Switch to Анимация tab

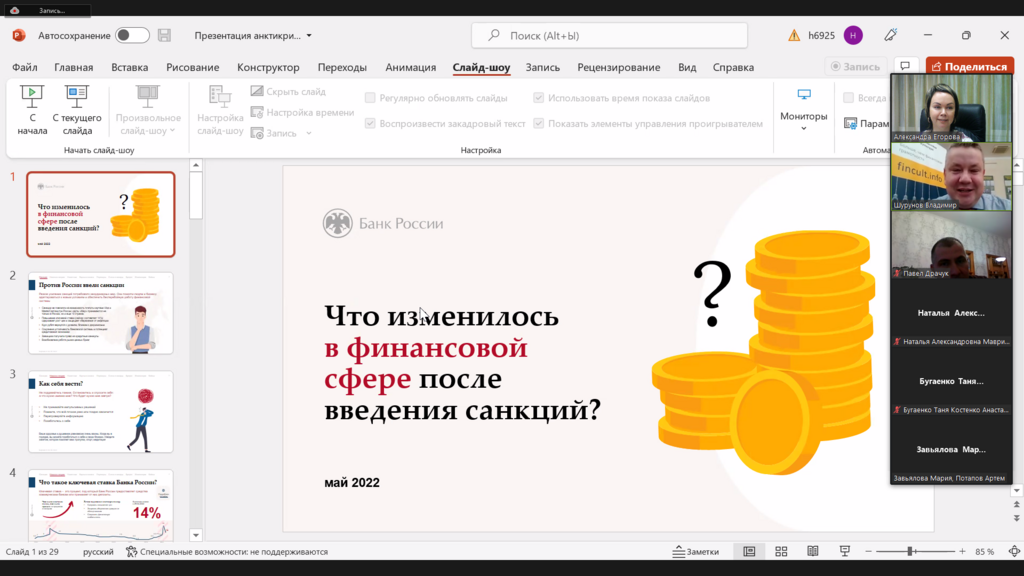pos(411,67)
